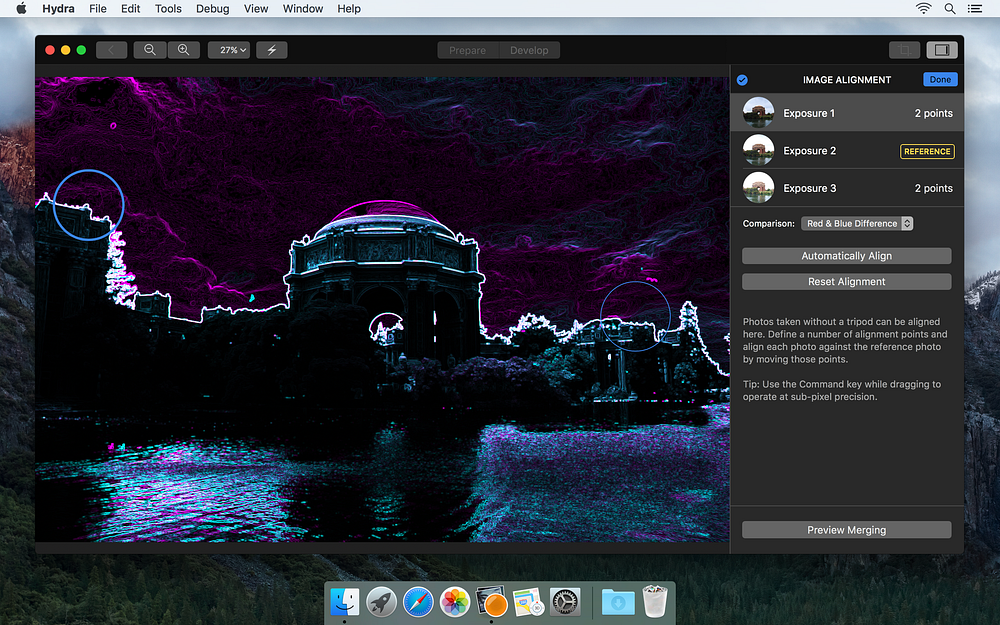1000x625 pixels.
Task: Click '2 points' next to Exposure 1
Action: click(933, 113)
